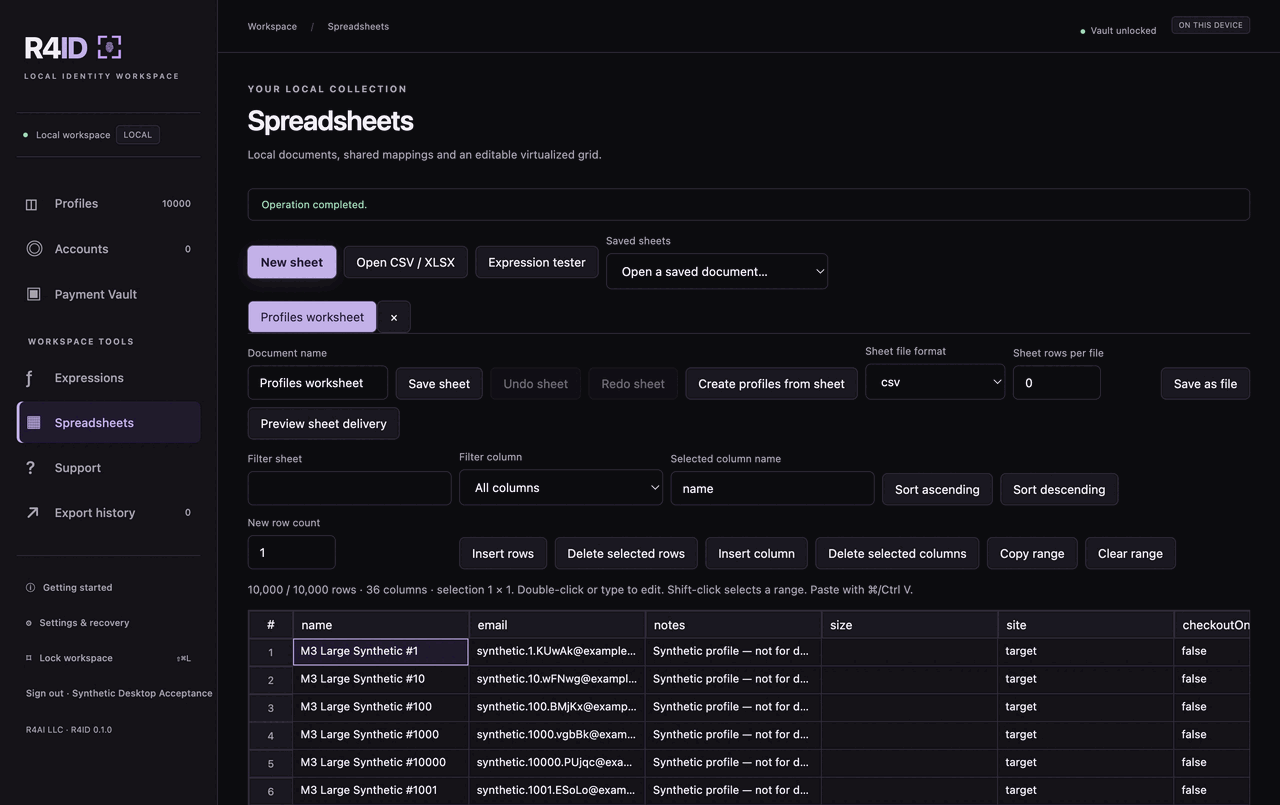This screenshot has height=805, width=1280.
Task: Click Insert column button
Action: tap(756, 553)
